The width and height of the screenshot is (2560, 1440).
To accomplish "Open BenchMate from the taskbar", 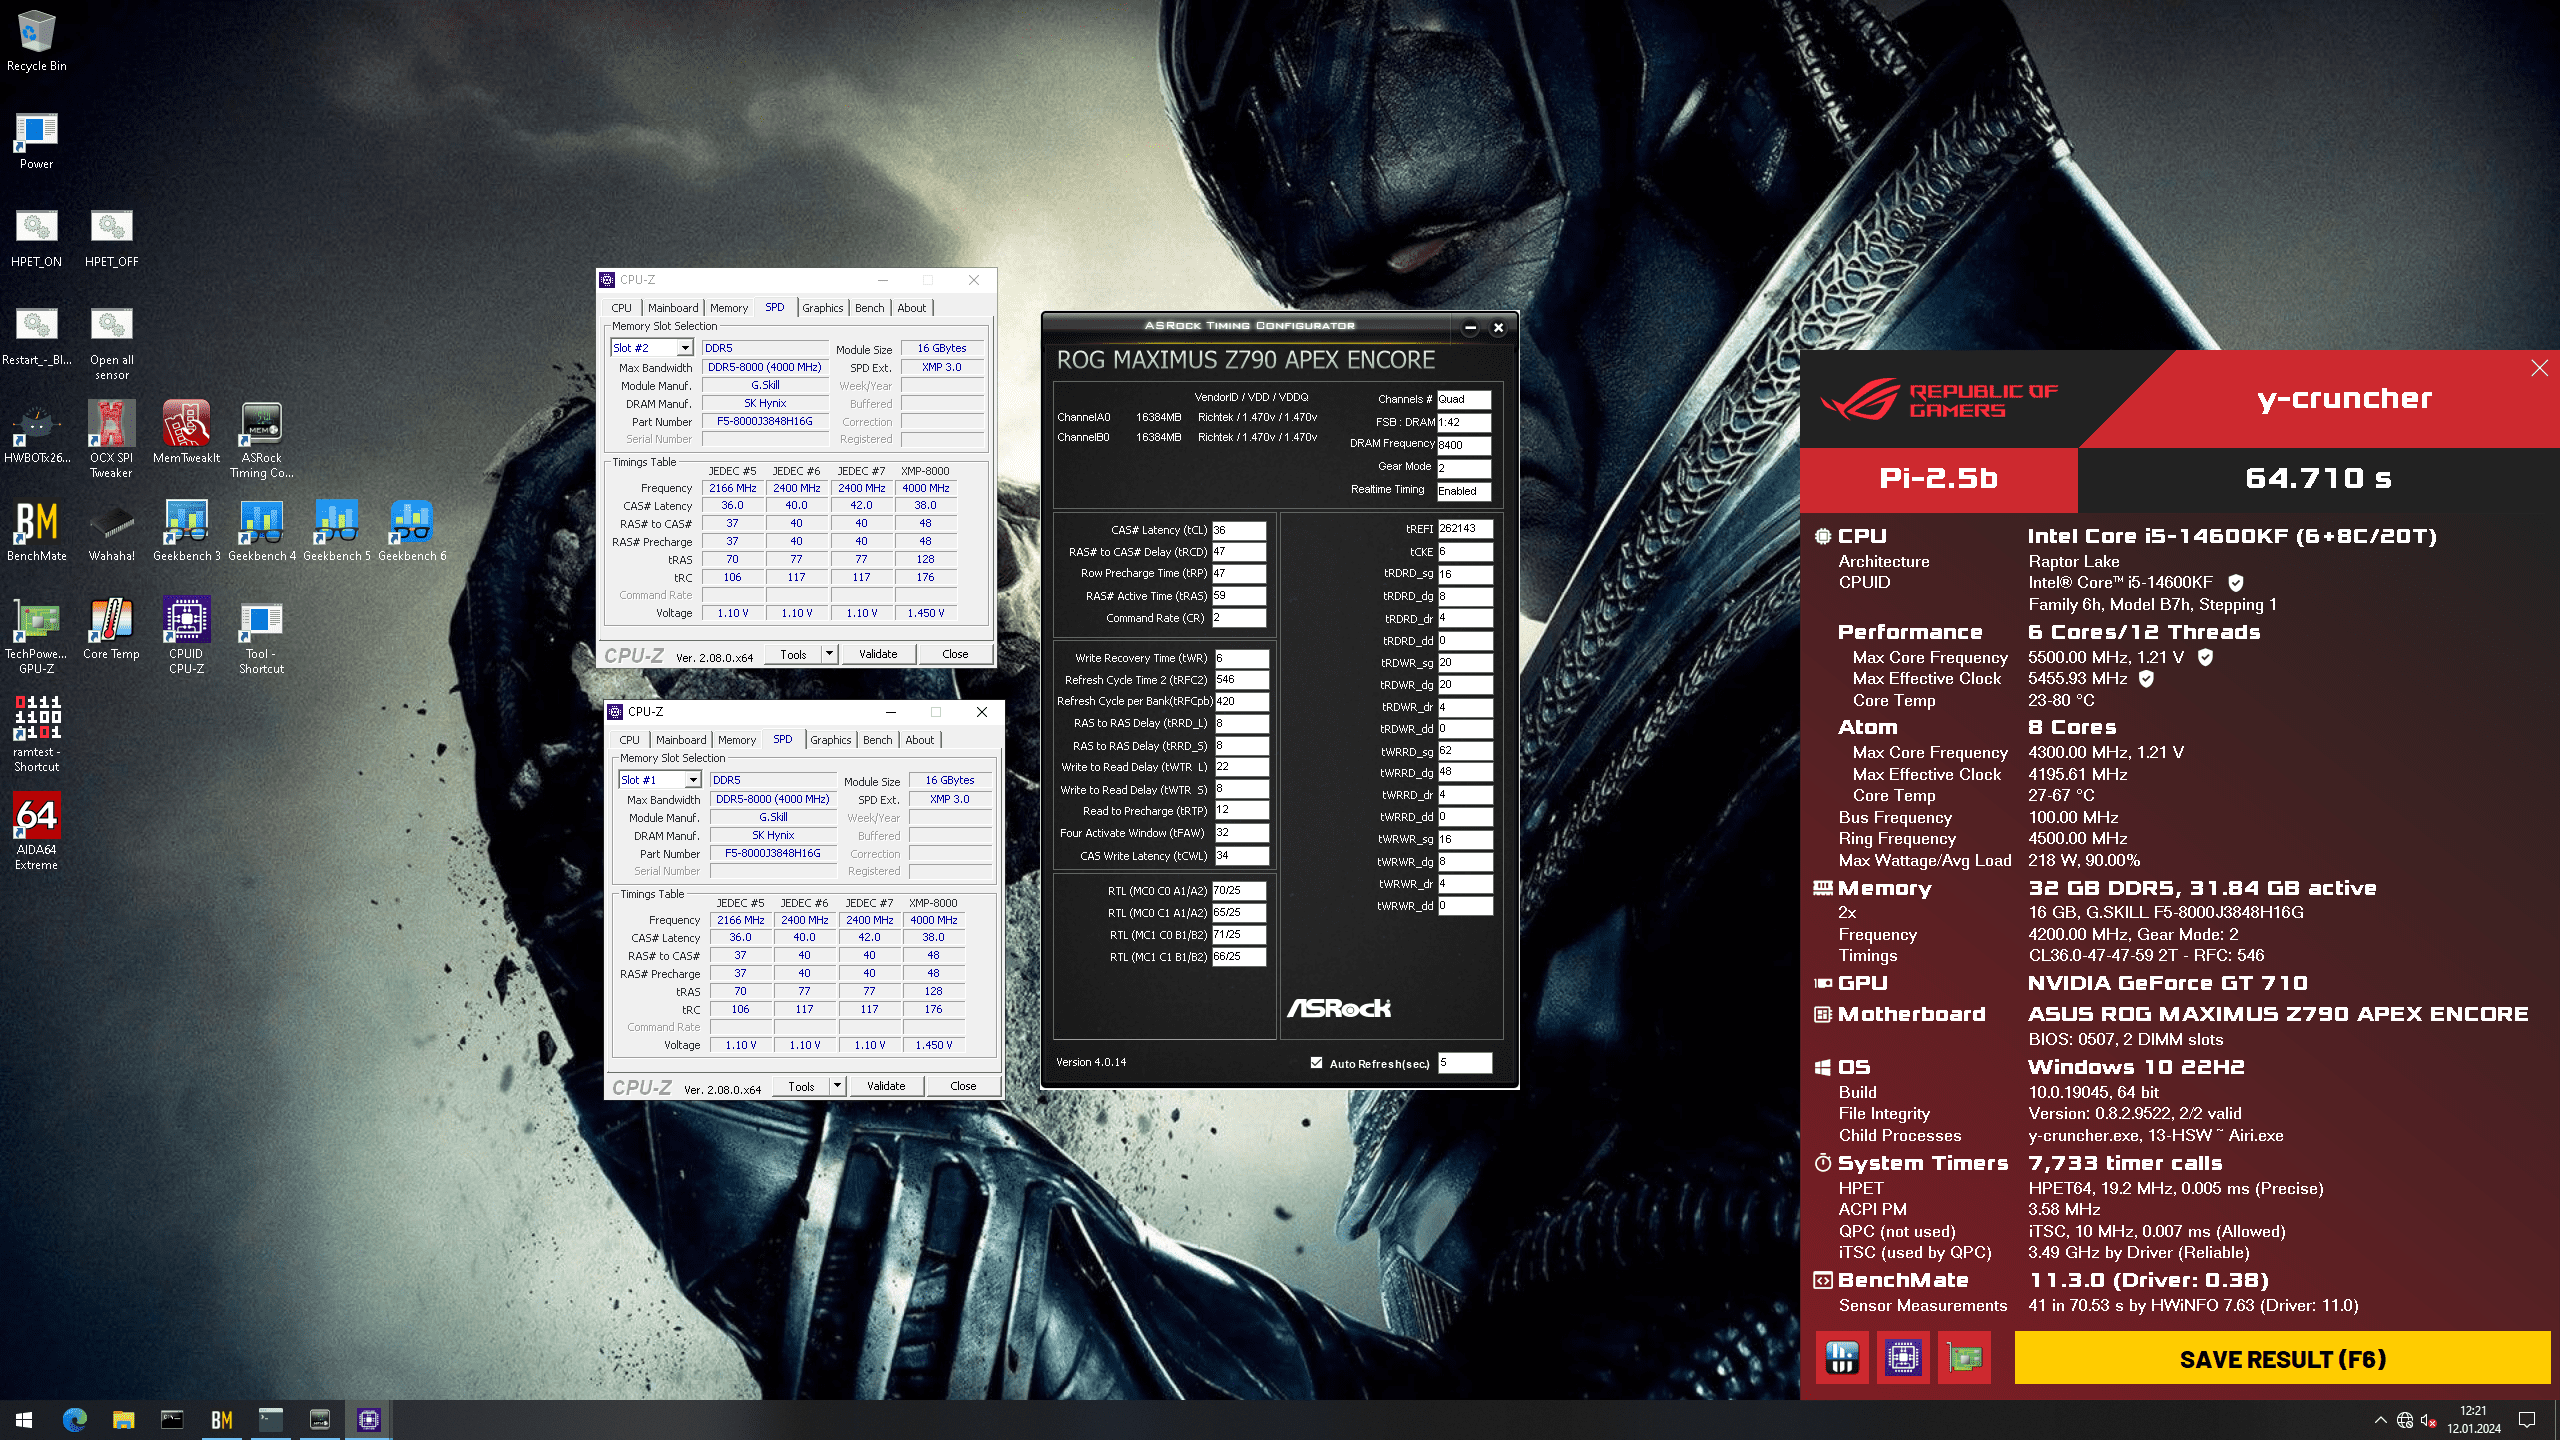I will click(x=221, y=1419).
